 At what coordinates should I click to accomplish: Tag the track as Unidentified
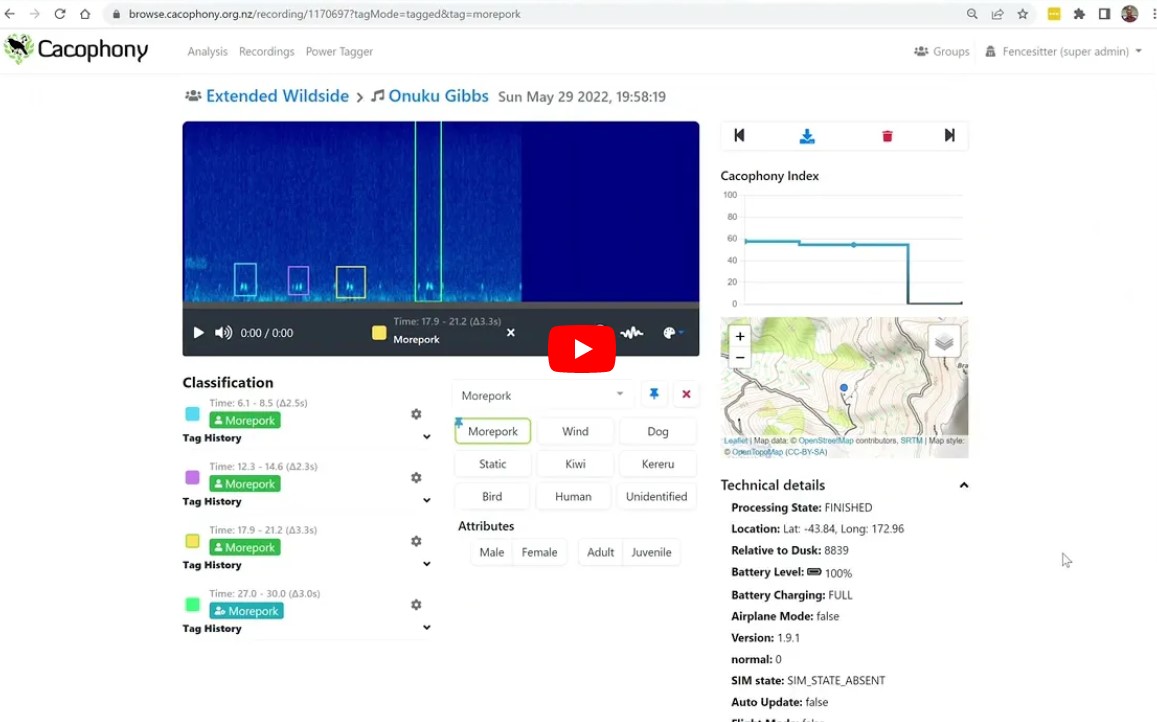point(657,496)
